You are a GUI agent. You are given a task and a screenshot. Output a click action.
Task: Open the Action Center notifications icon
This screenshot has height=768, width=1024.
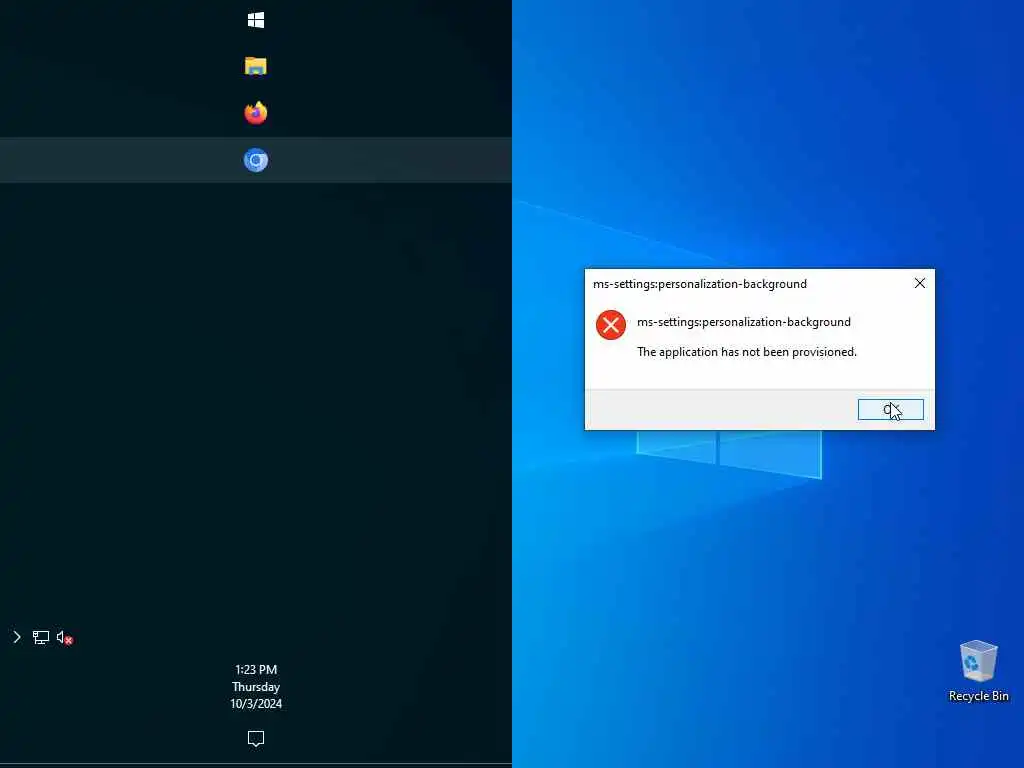[256, 739]
